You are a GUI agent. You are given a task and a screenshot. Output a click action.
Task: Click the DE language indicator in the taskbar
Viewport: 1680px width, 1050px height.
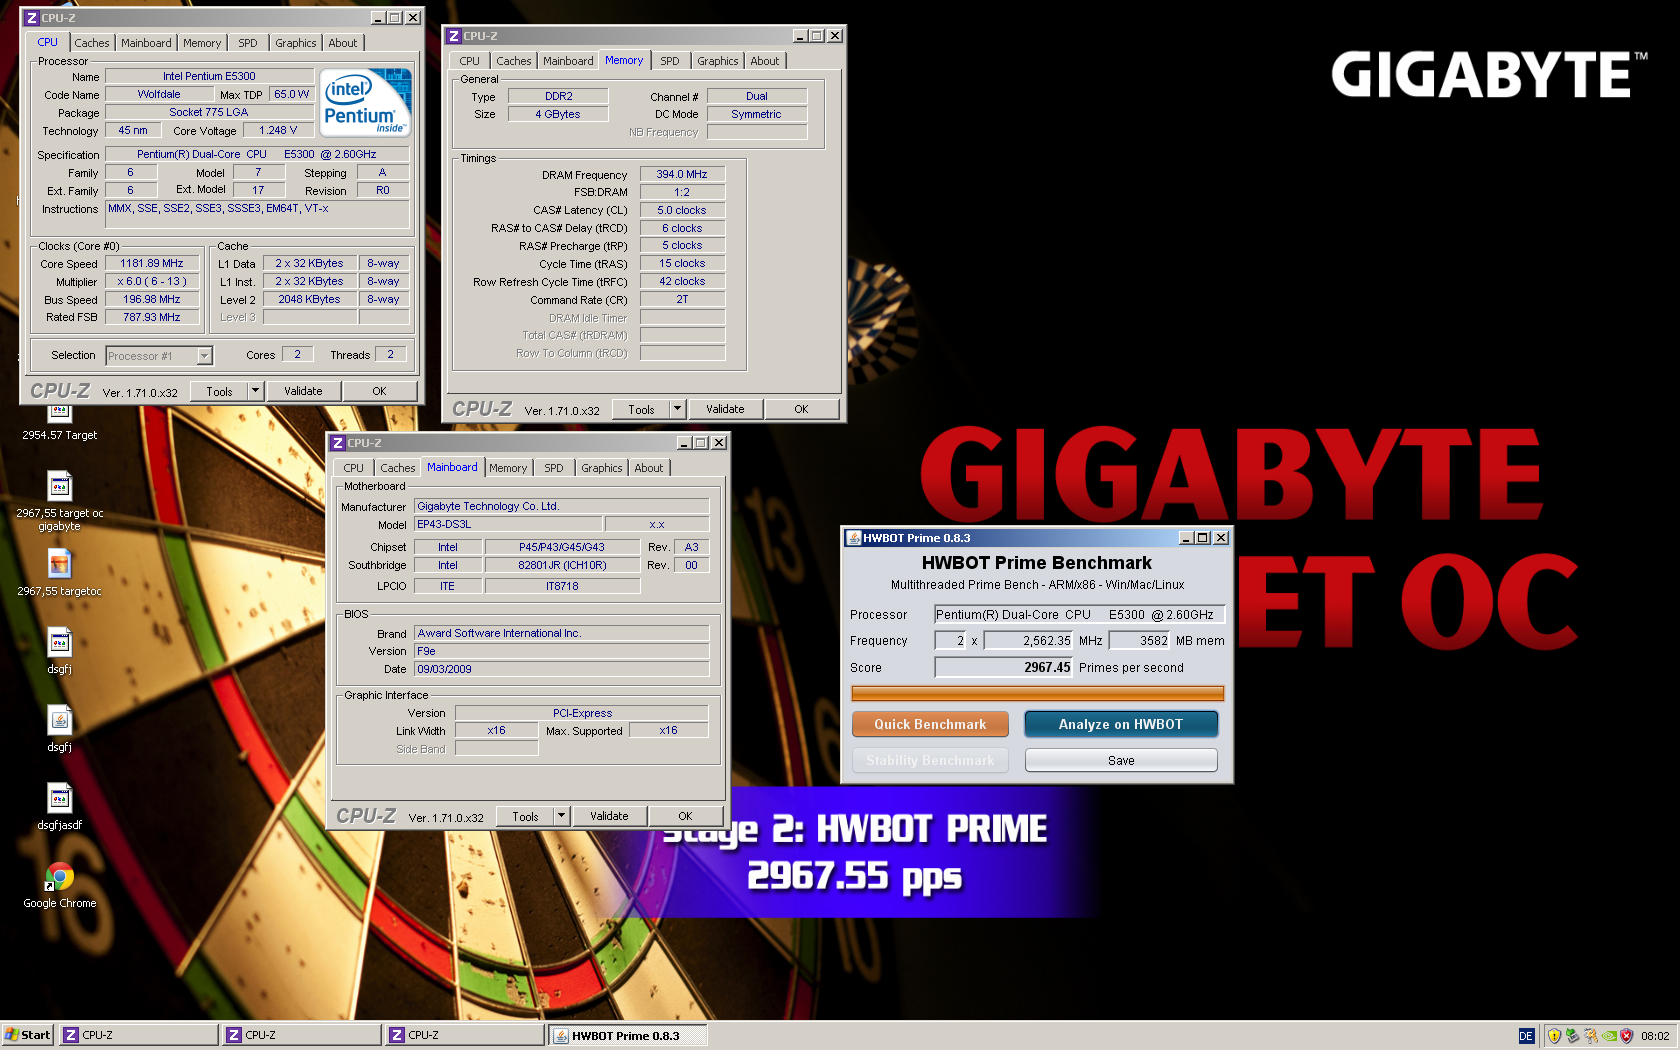1526,1036
